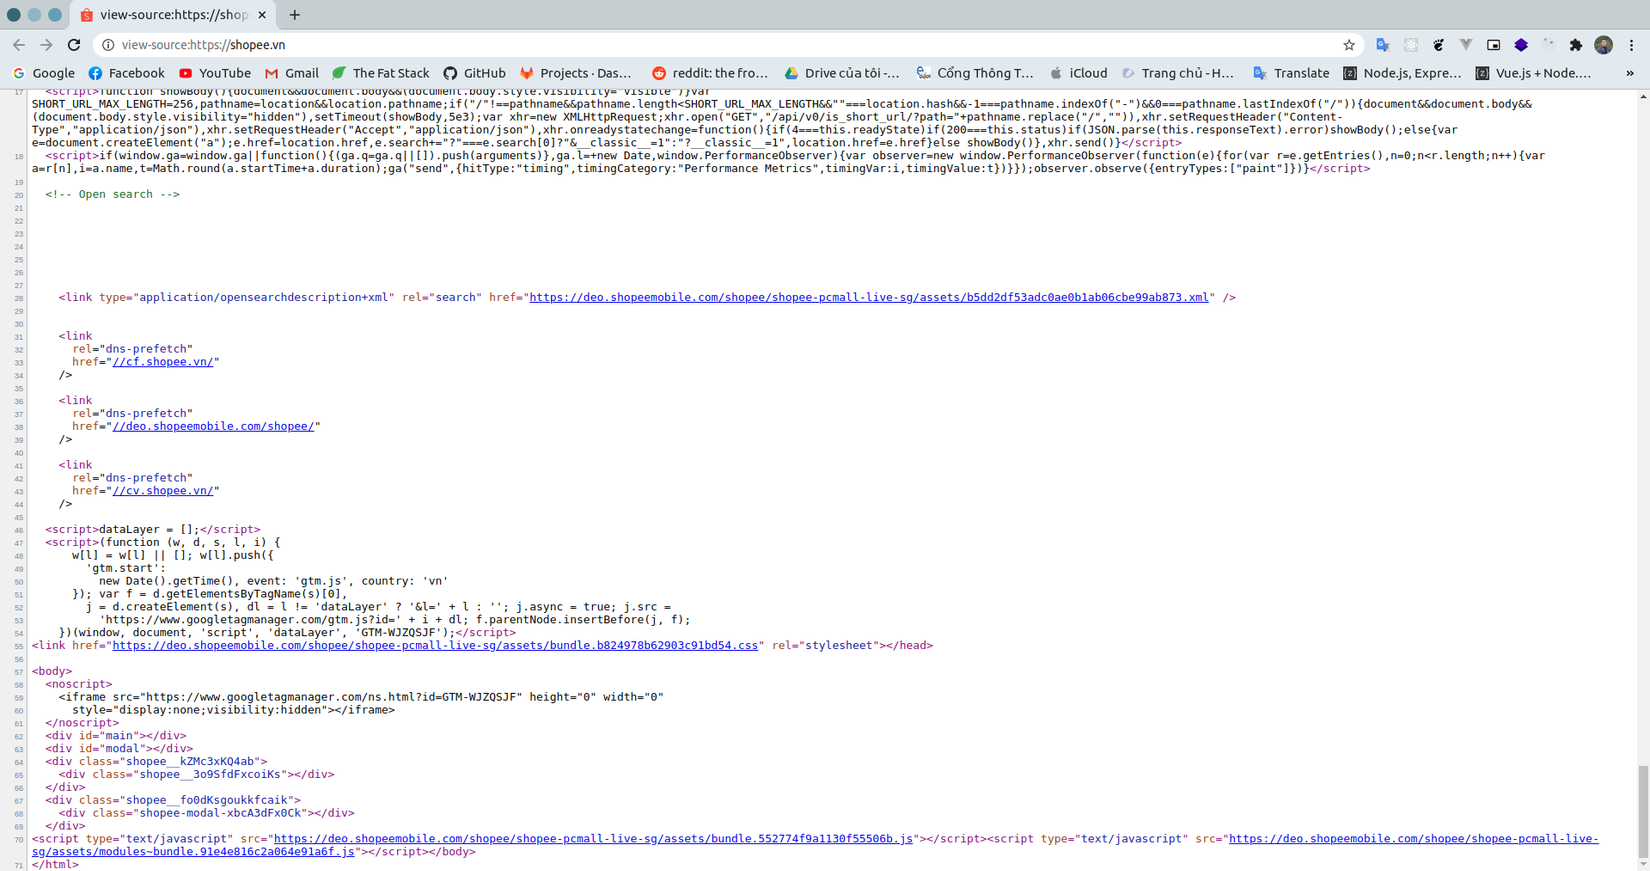Open the GitHub bookmark
The width and height of the screenshot is (1650, 871).
point(474,73)
